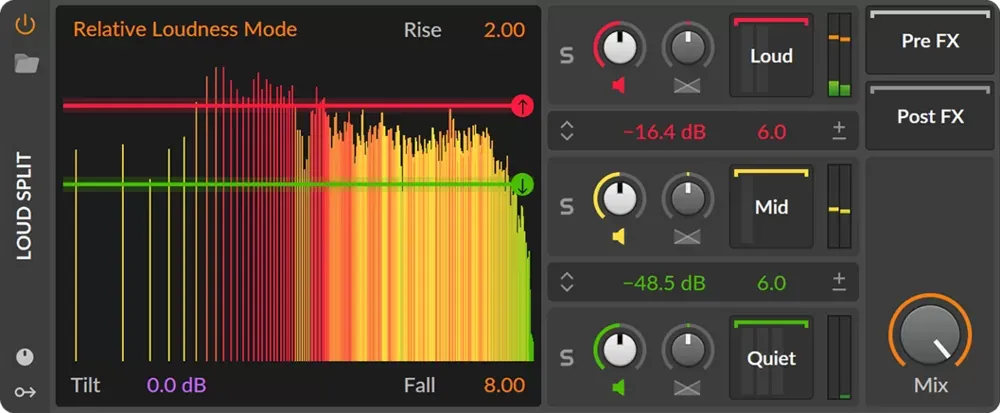Click up/down stepper beside -48.5 dB

(566, 283)
